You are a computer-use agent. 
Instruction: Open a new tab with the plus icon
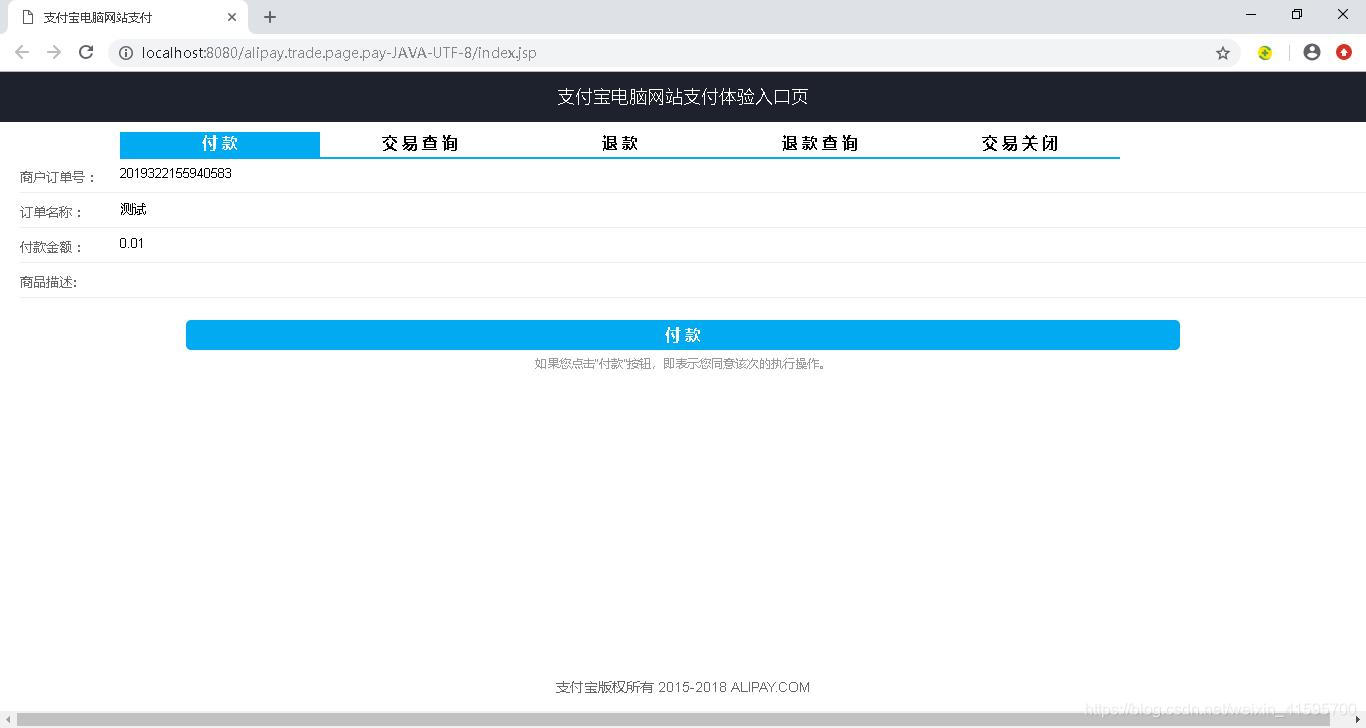(270, 17)
